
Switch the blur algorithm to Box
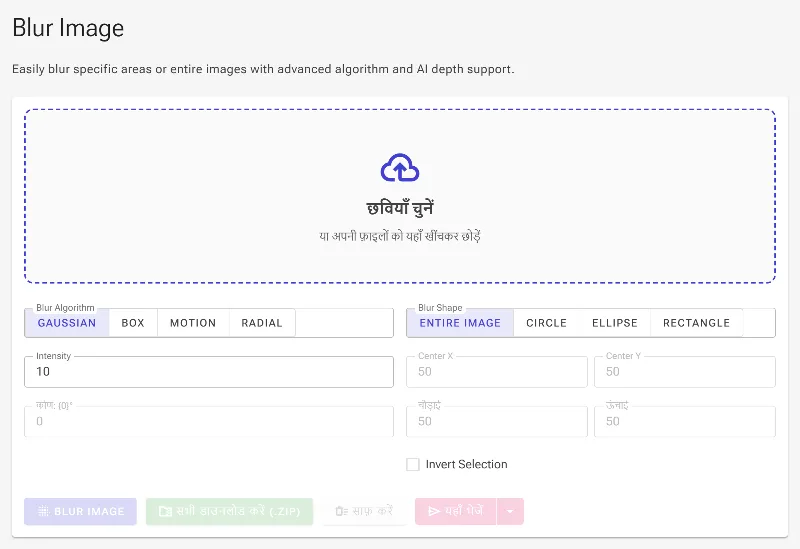click(x=133, y=323)
